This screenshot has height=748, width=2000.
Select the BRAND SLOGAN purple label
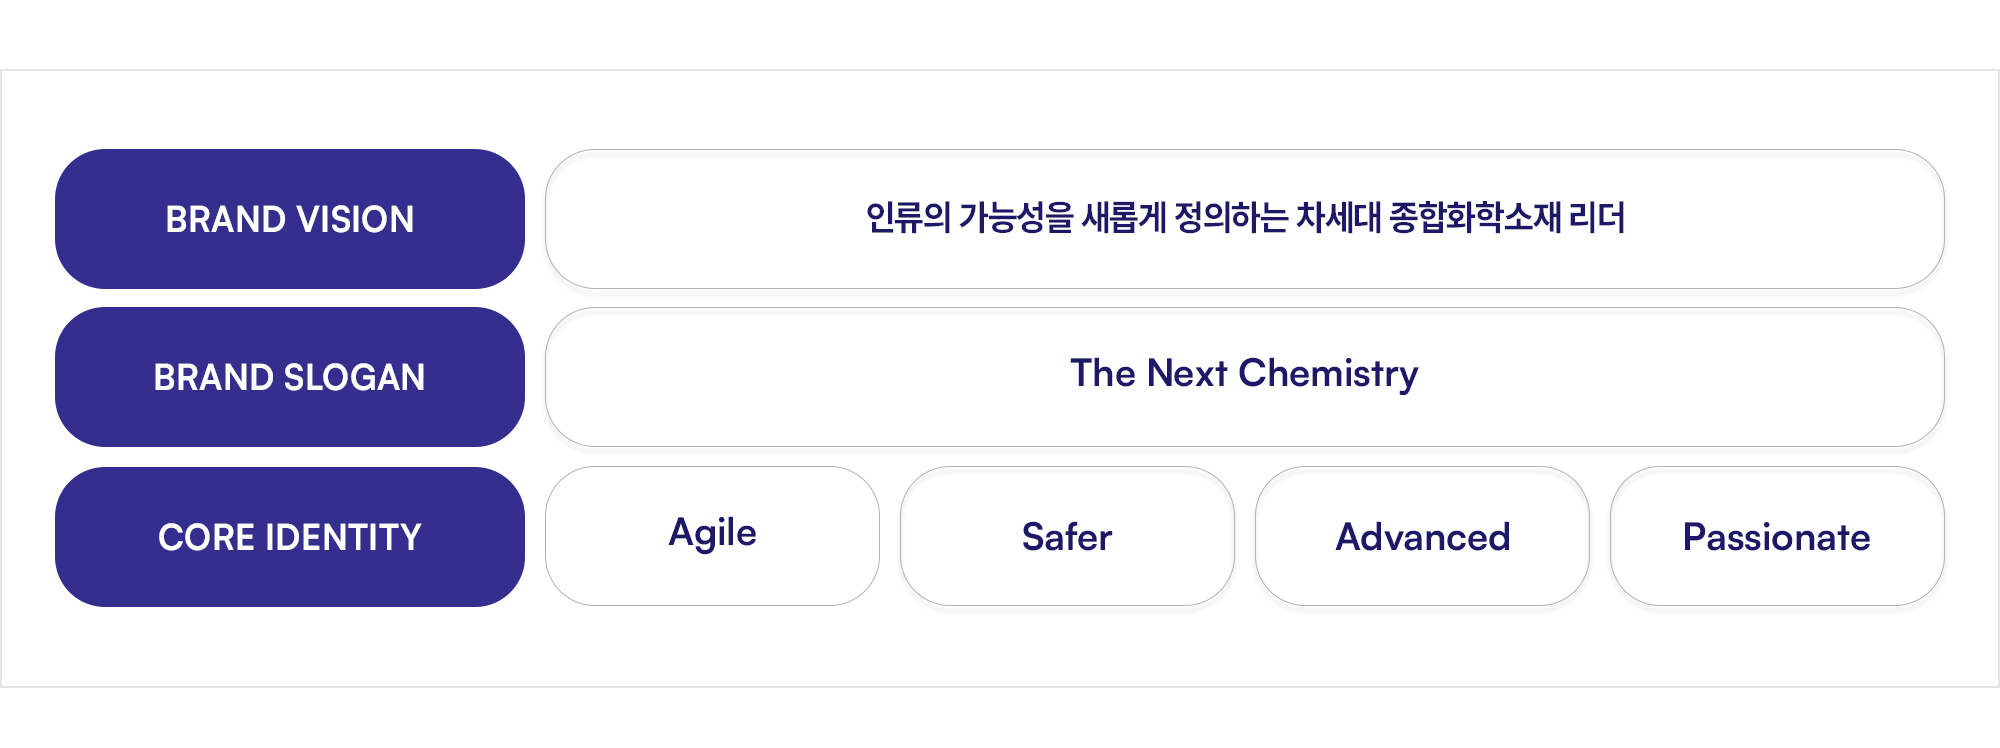[290, 377]
